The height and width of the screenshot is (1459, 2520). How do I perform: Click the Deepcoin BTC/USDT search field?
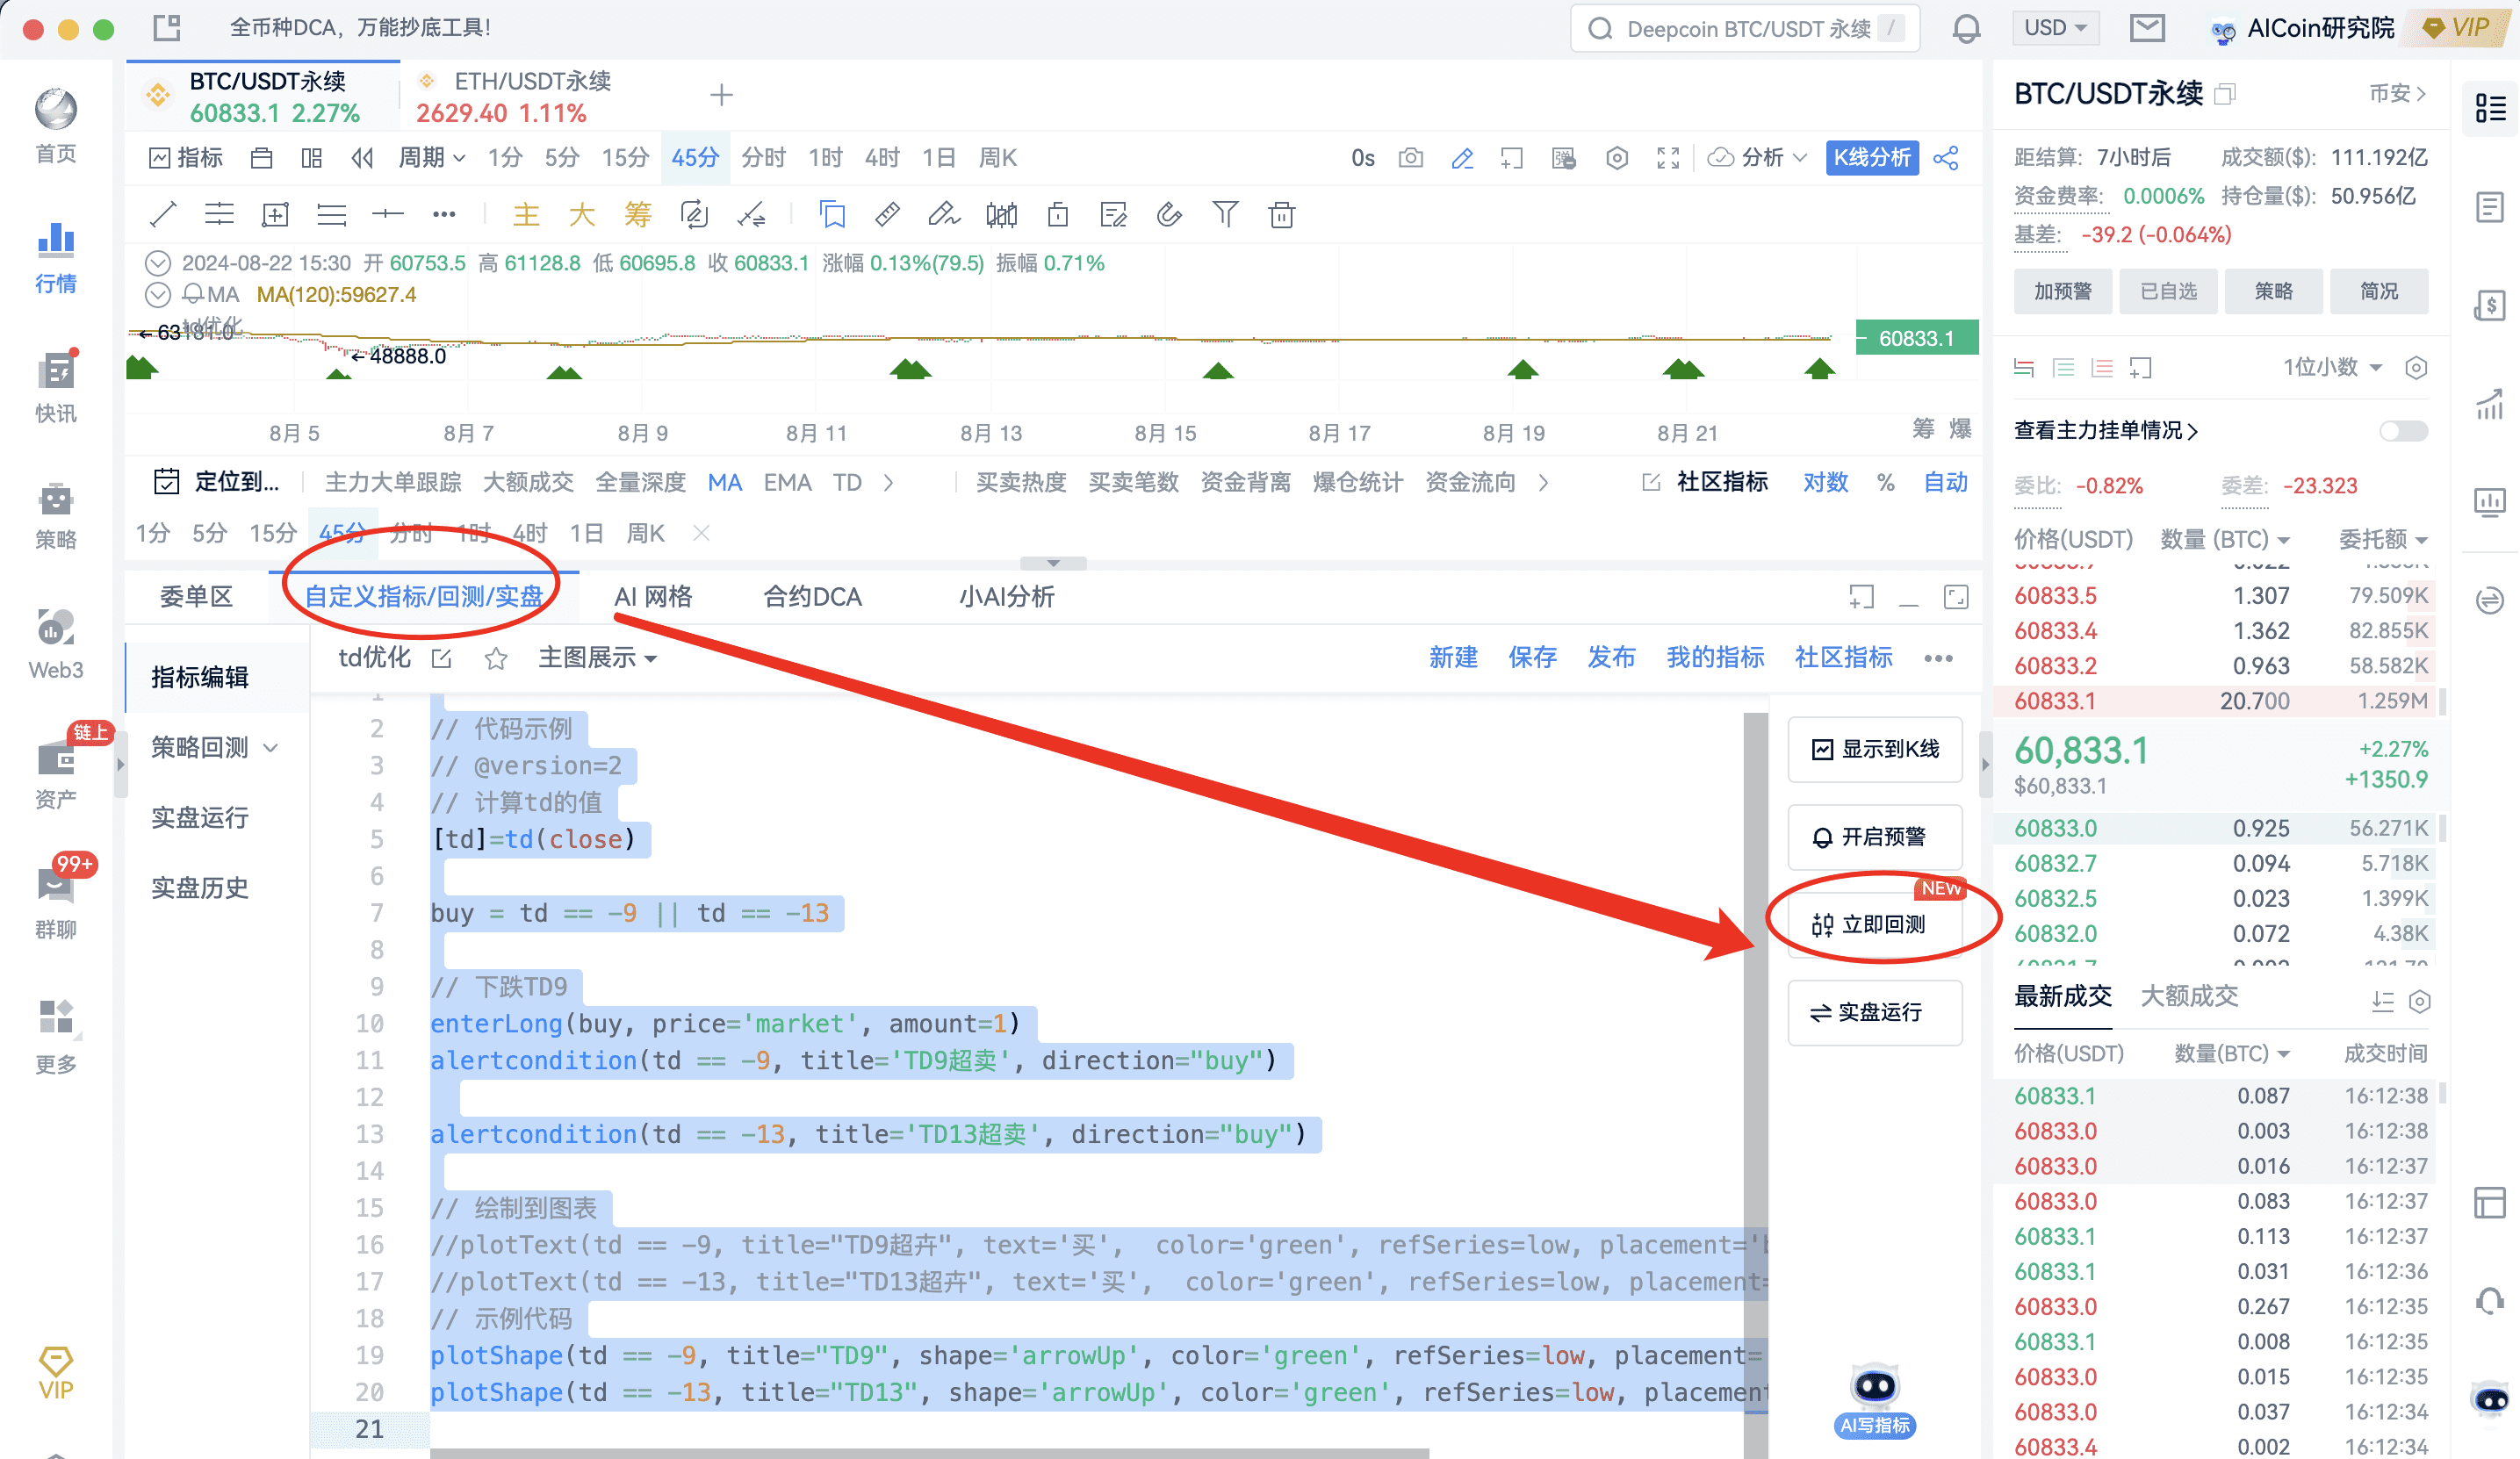click(x=1746, y=28)
